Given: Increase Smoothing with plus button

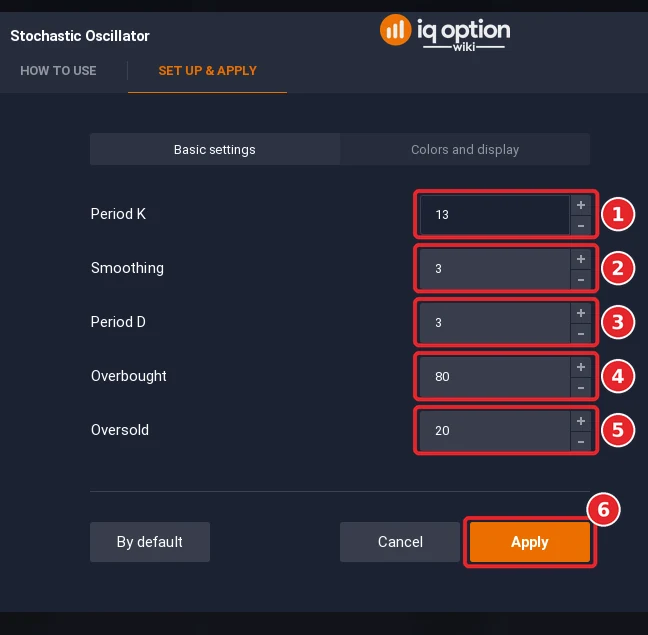Looking at the screenshot, I should tap(581, 259).
